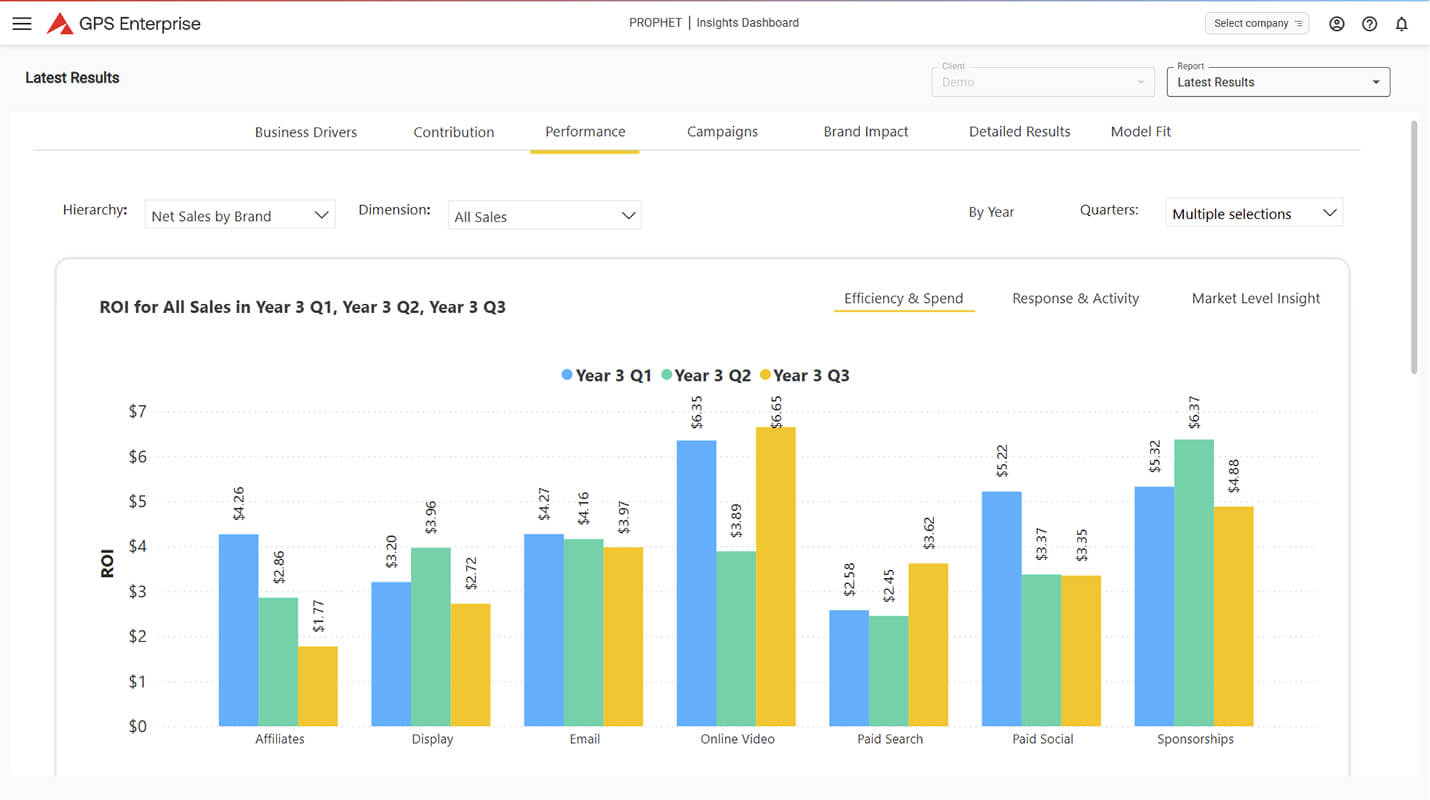Expand the Report Latest Results dropdown
Viewport: 1430px width, 800px height.
pos(1277,82)
